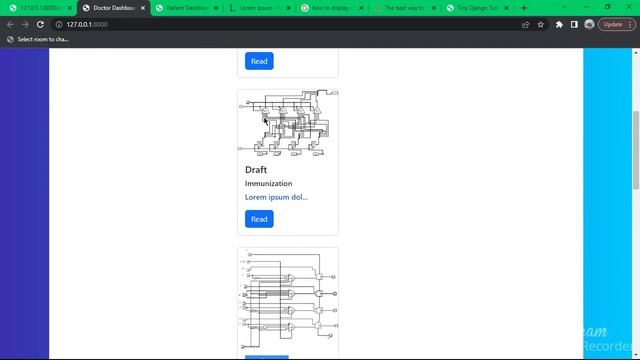The height and width of the screenshot is (360, 640).
Task: Close the first 127.0.0.1 tab
Action: (x=70, y=8)
